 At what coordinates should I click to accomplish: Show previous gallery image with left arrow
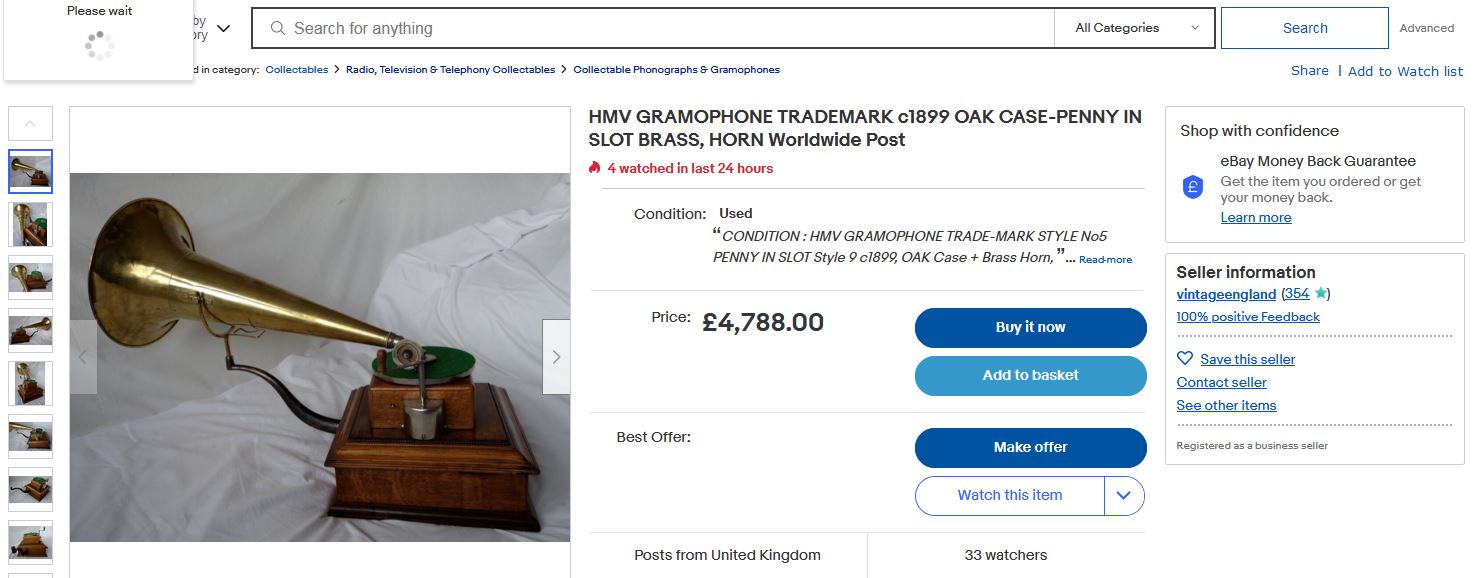pyautogui.click(x=83, y=357)
